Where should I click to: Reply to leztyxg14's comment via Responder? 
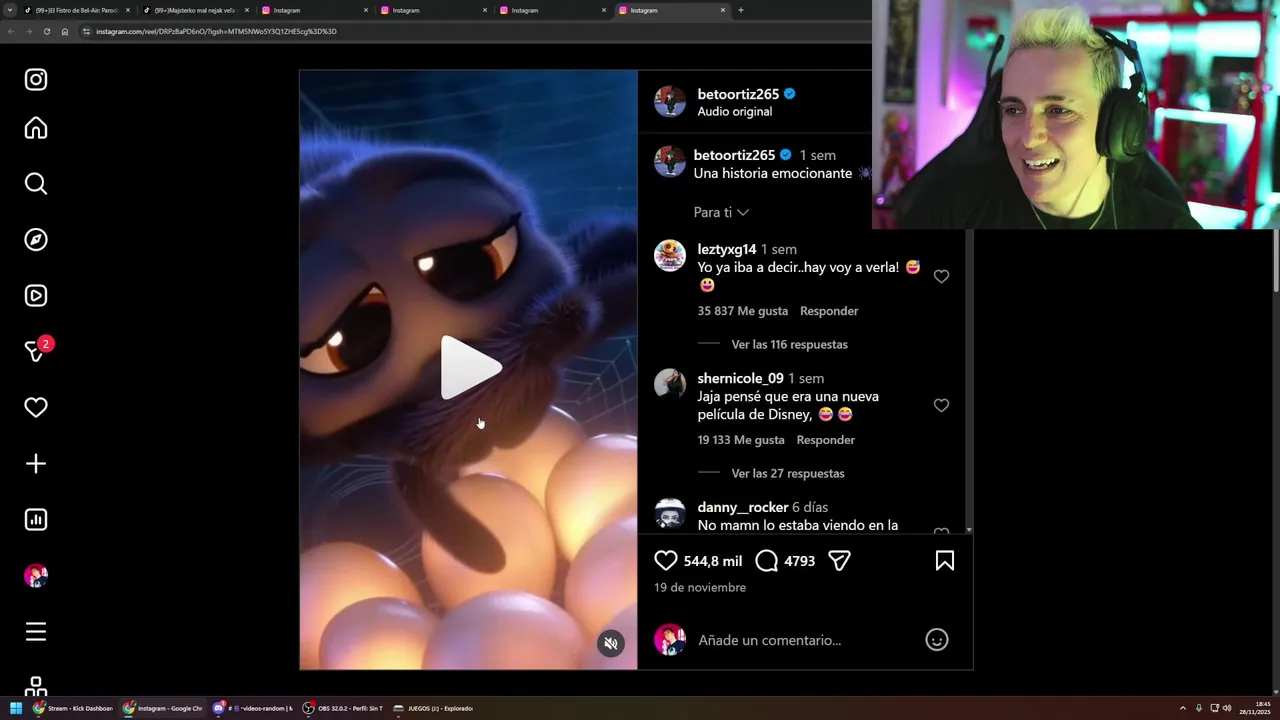[x=829, y=311]
